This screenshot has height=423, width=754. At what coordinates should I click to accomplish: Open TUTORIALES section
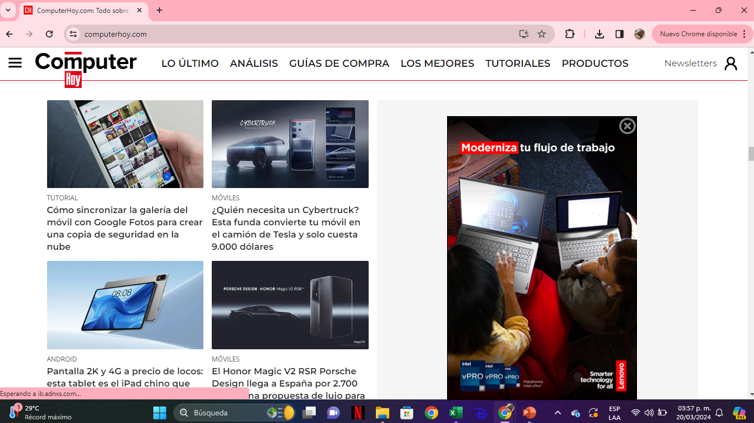pos(517,63)
